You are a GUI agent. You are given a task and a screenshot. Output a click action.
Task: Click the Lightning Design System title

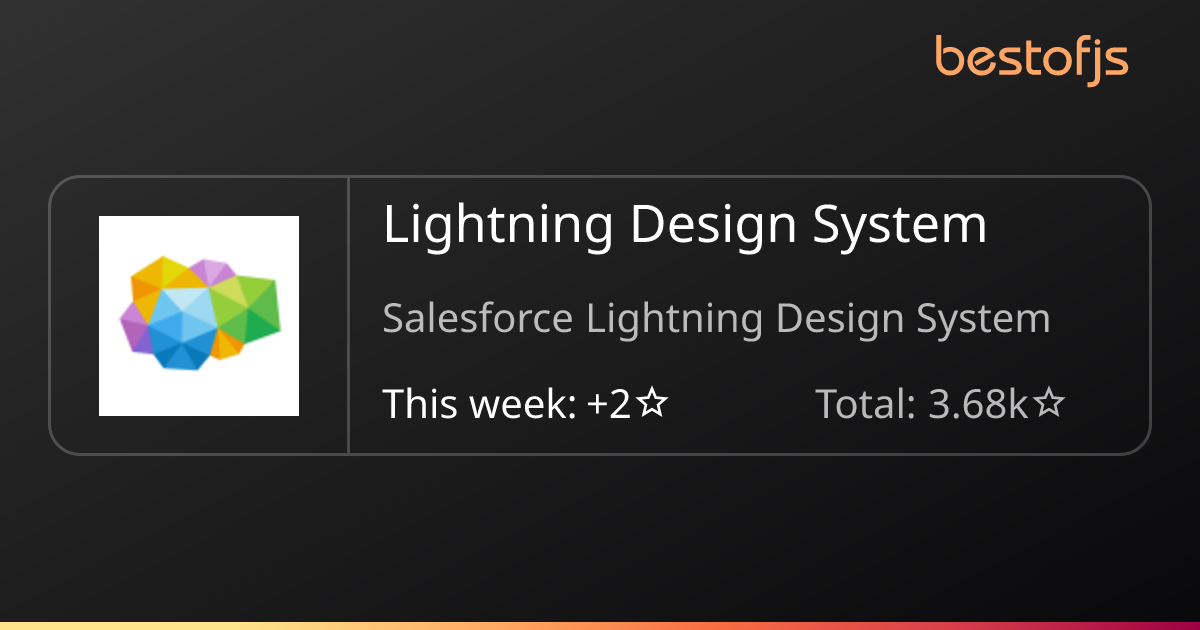click(685, 225)
